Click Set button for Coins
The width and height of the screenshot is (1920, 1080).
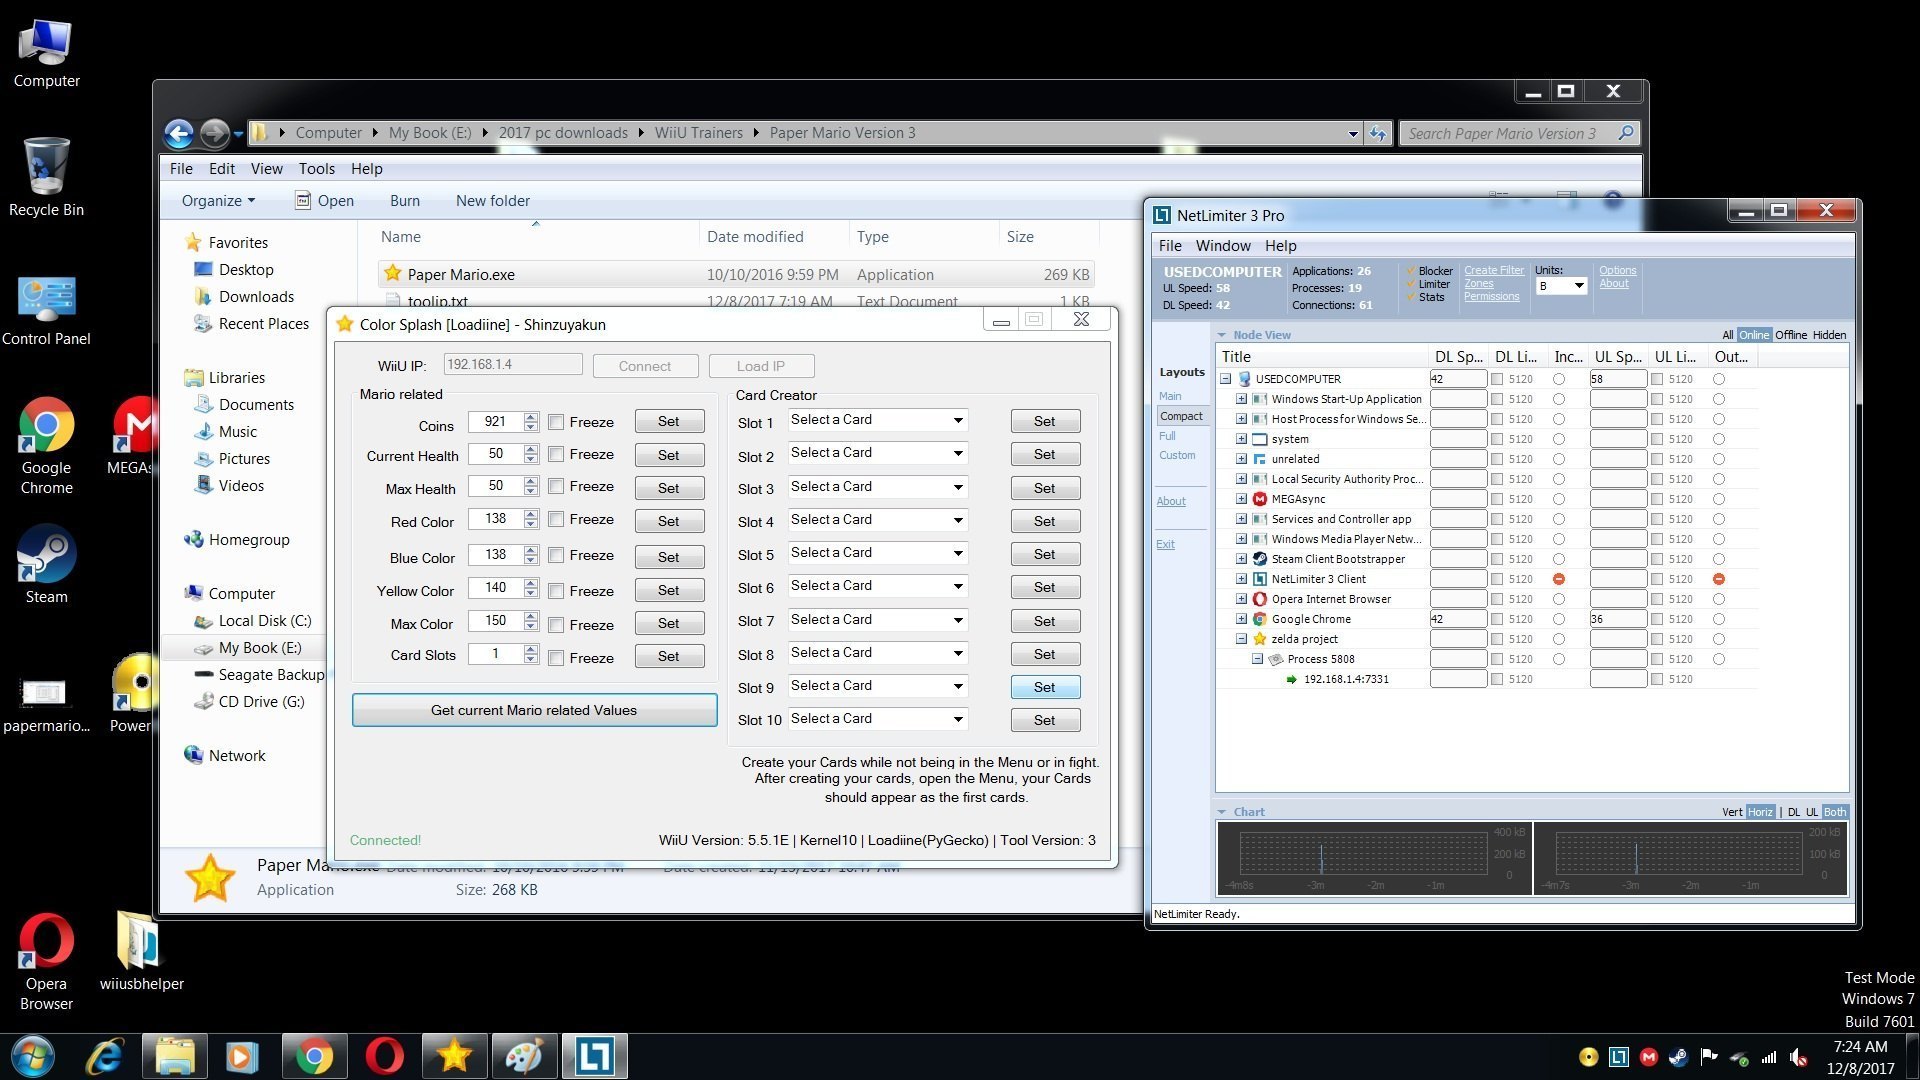668,422
